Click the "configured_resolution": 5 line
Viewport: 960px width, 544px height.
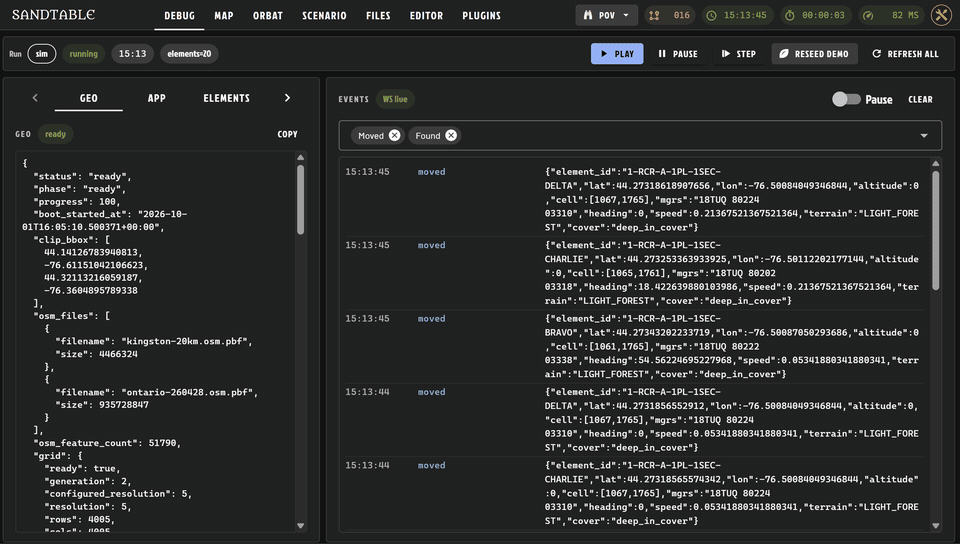tap(118, 493)
